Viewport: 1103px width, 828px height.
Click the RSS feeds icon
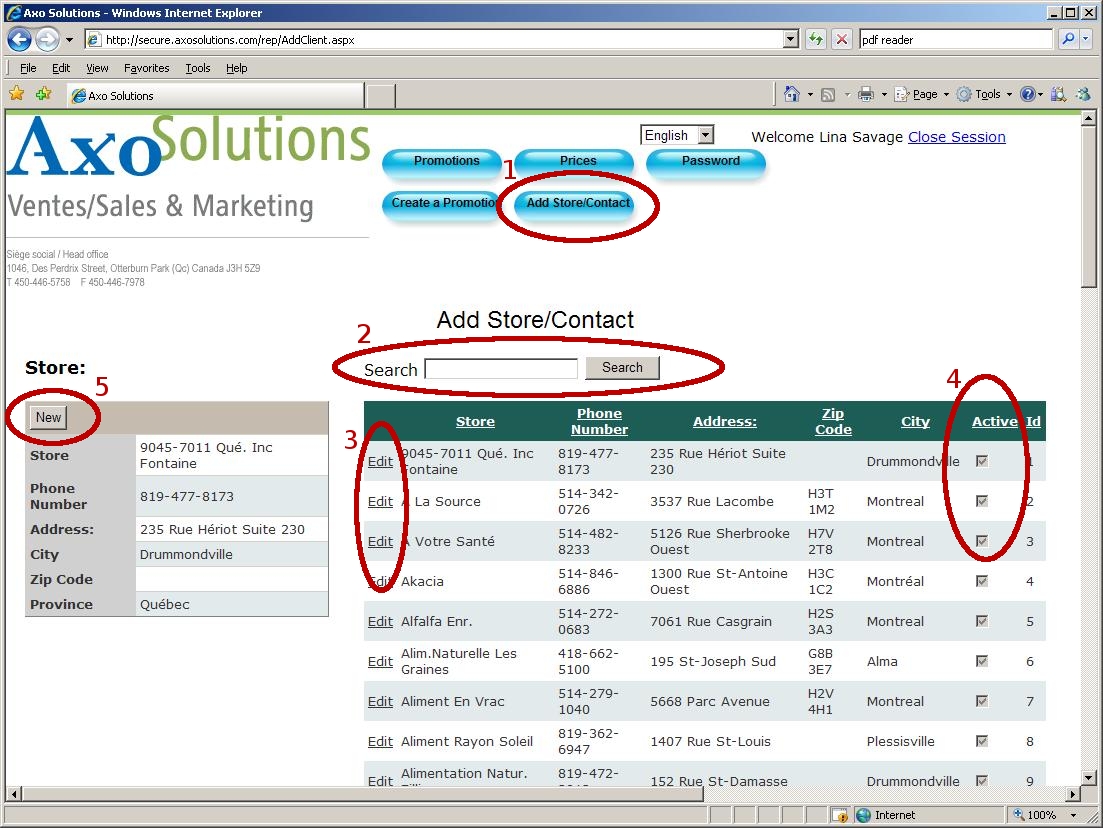829,94
